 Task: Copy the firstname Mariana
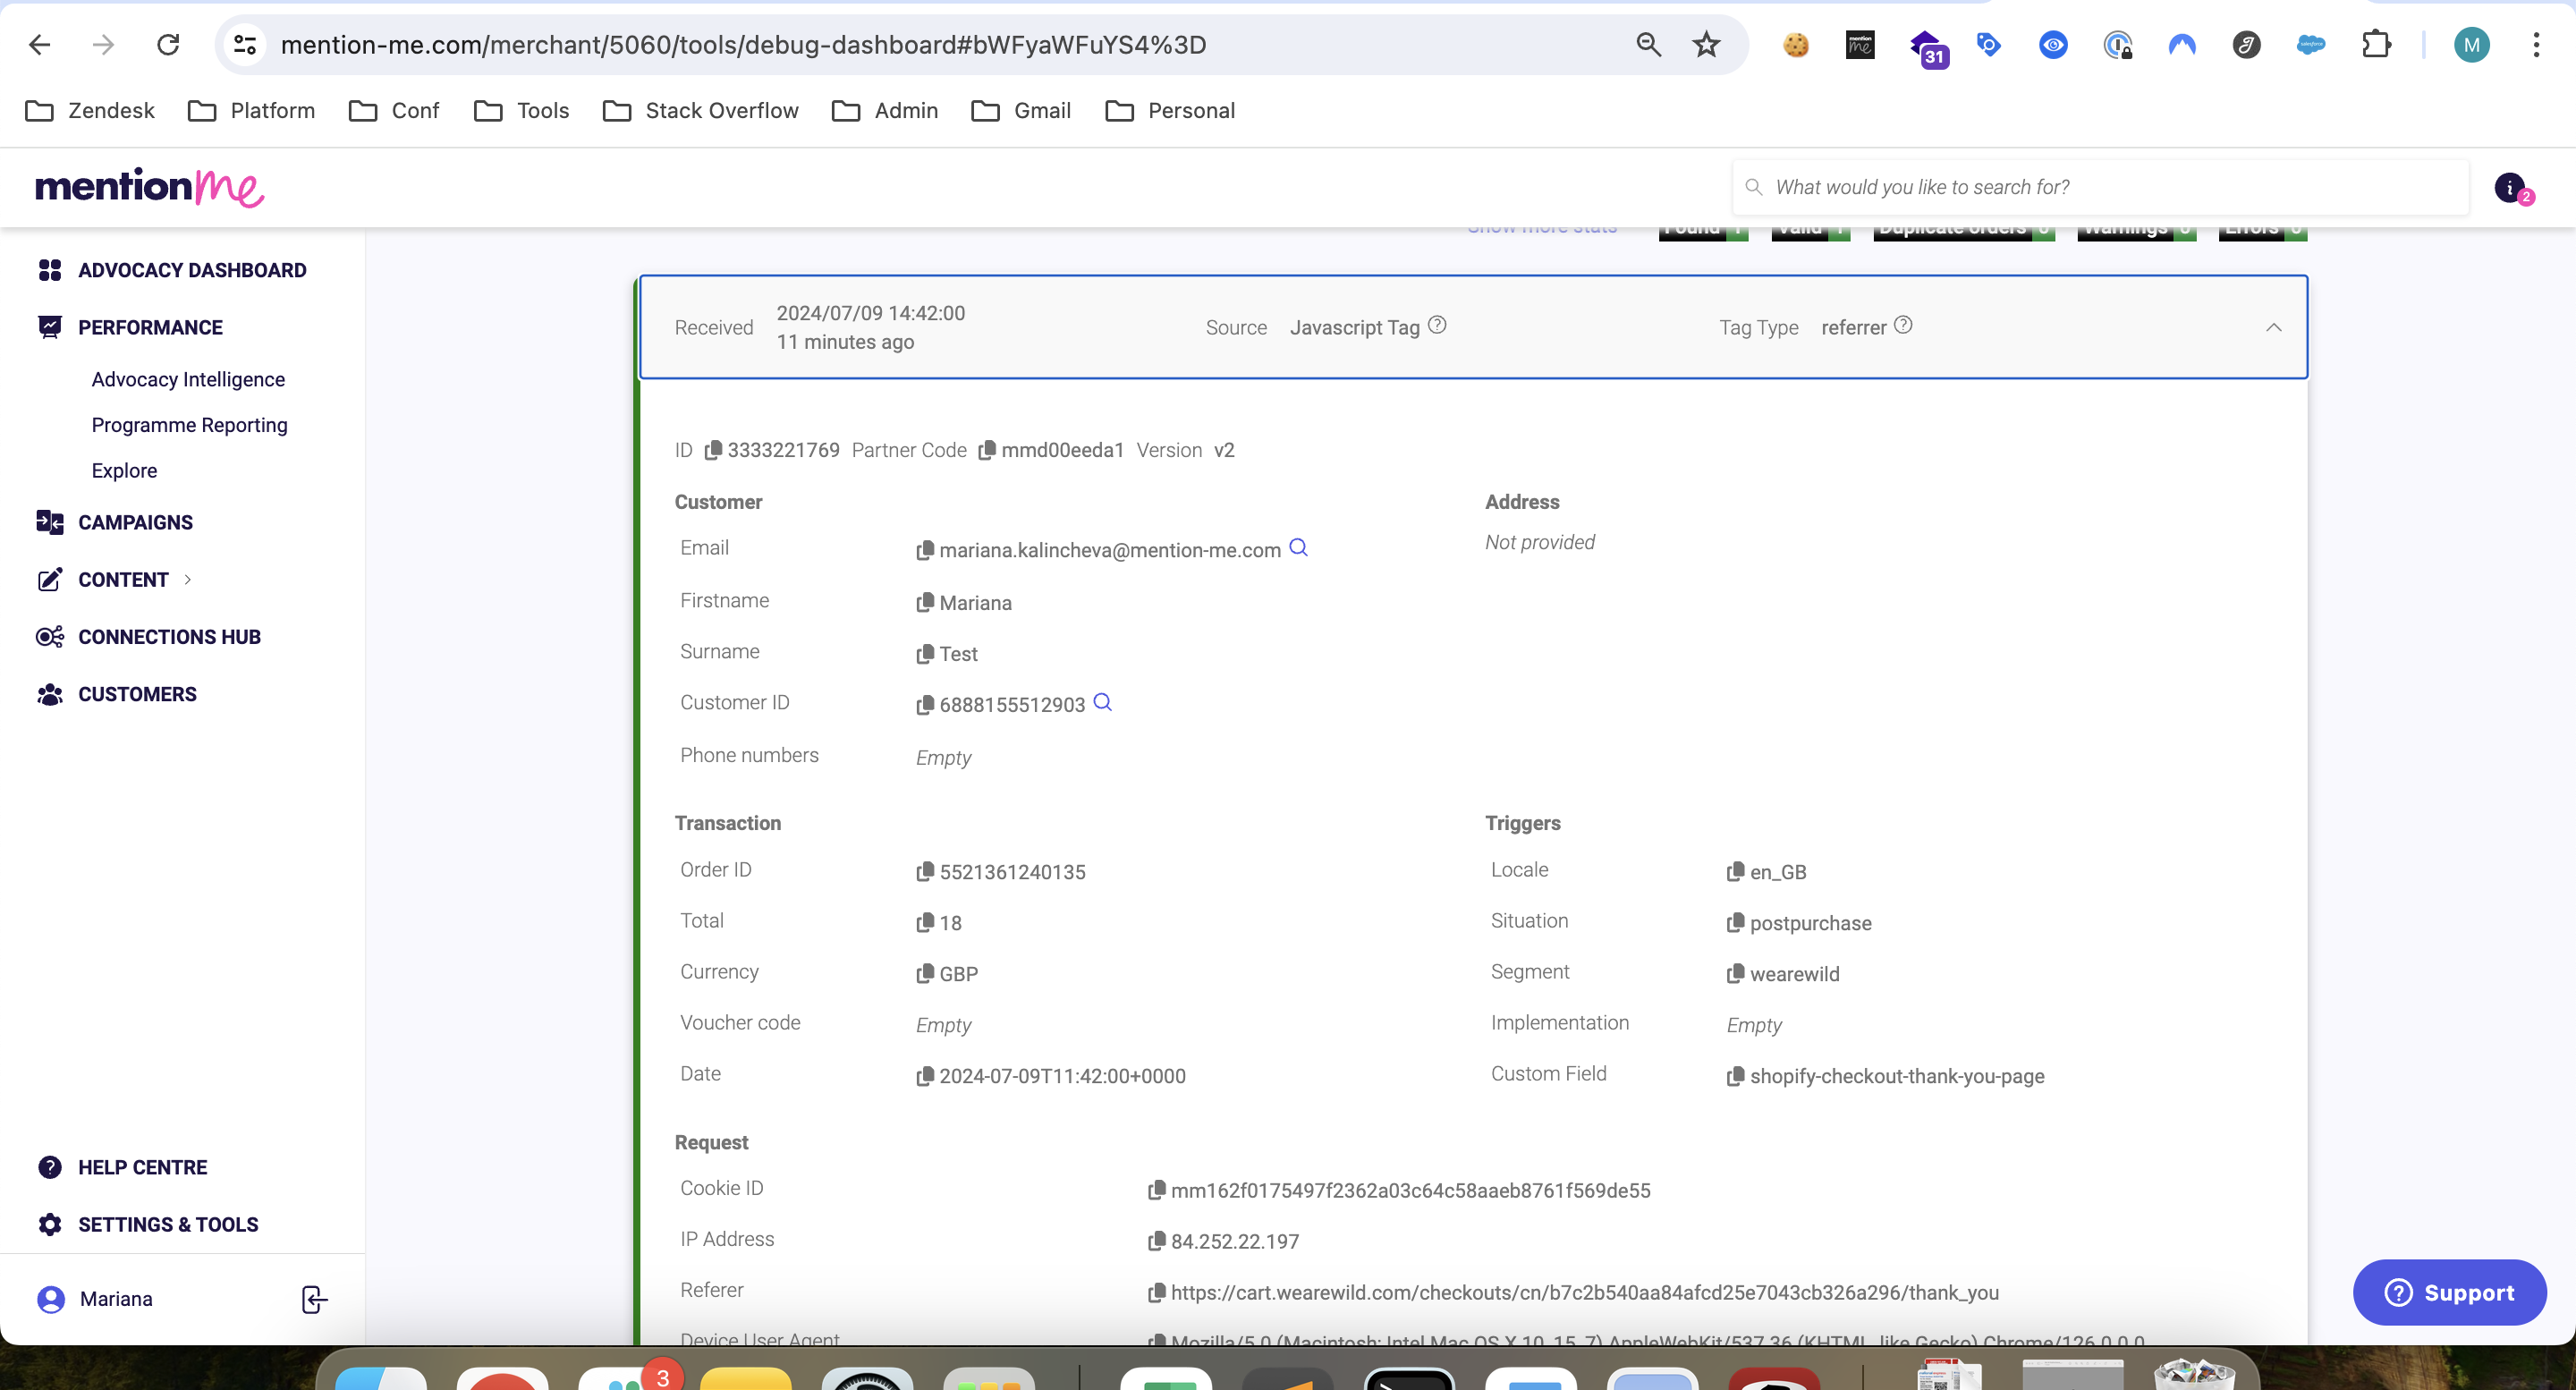tap(925, 603)
